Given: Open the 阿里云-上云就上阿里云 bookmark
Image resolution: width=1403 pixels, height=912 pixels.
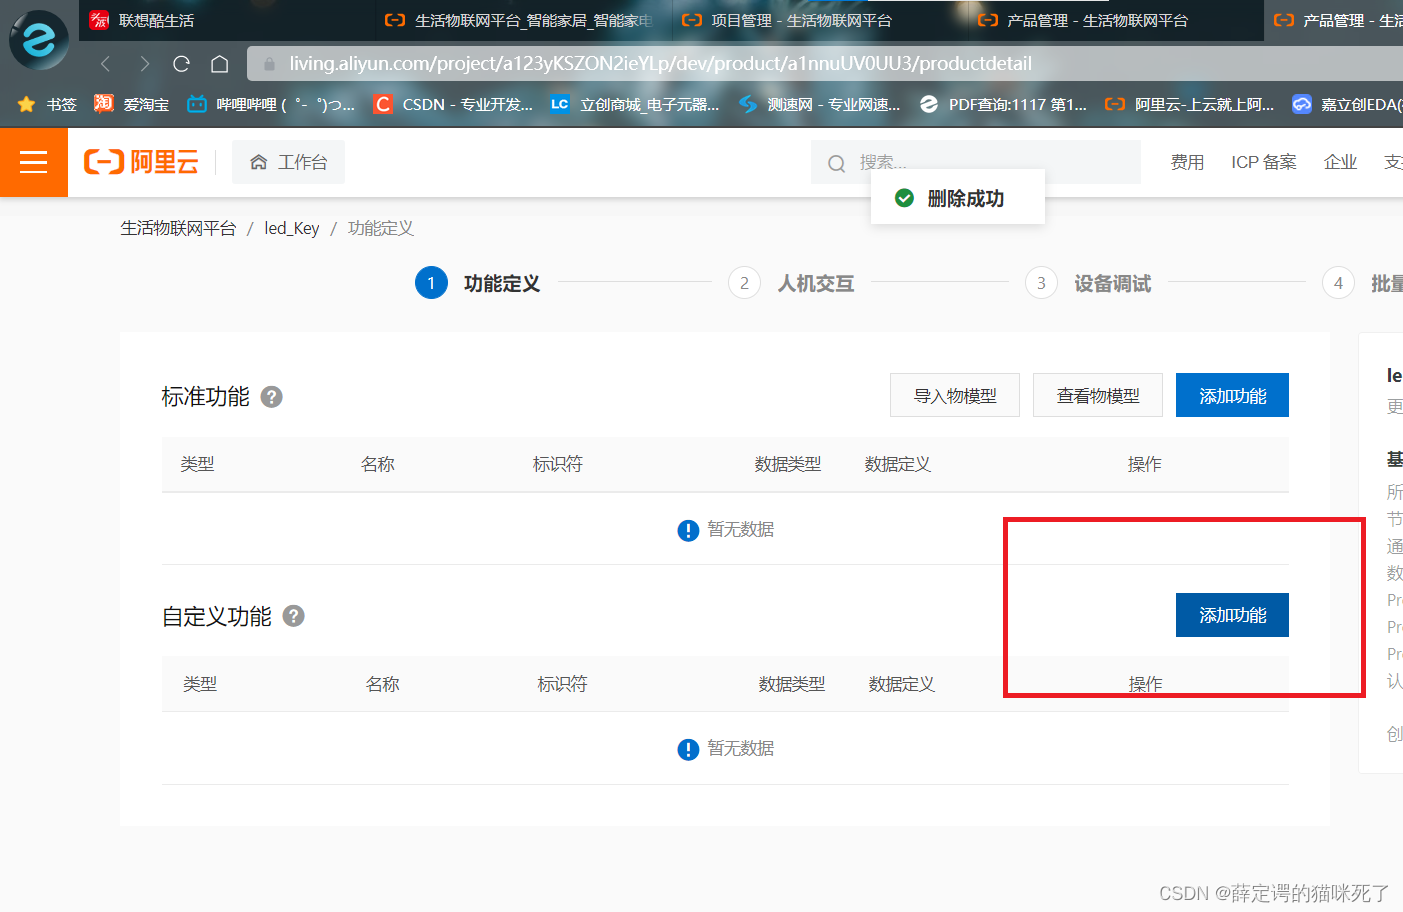Looking at the screenshot, I should pyautogui.click(x=1190, y=104).
